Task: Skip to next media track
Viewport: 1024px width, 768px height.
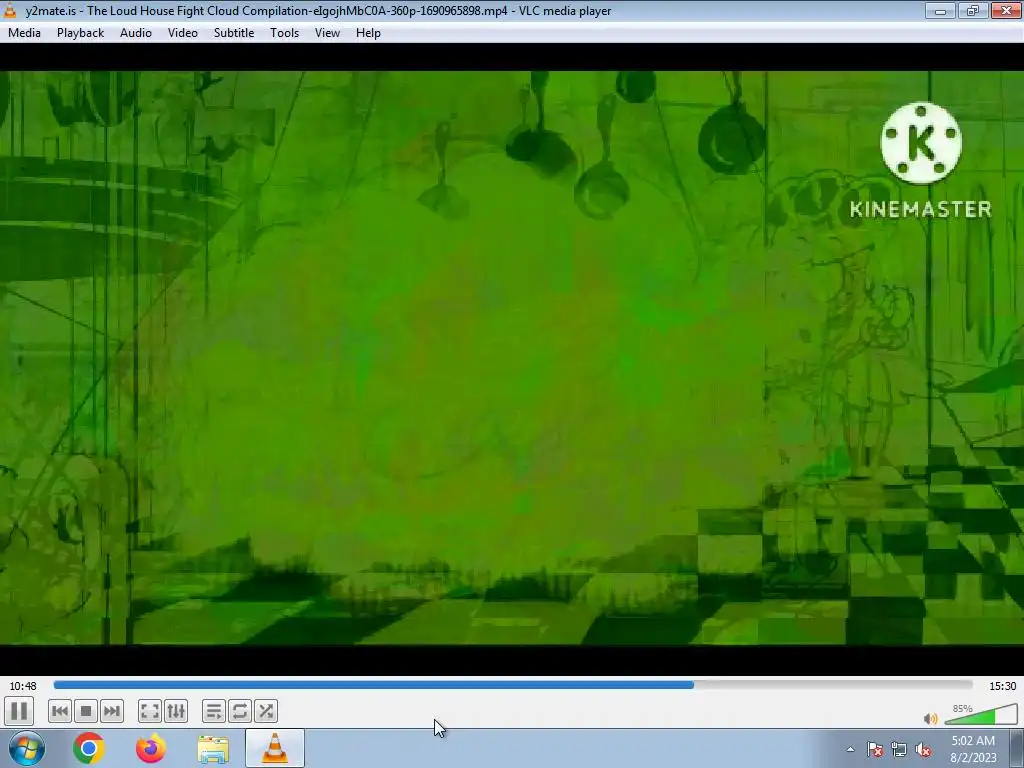Action: pyautogui.click(x=112, y=711)
